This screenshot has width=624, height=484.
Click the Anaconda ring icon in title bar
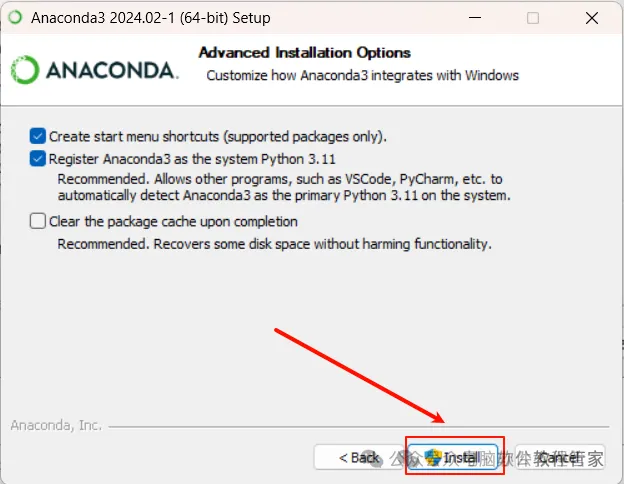tap(16, 17)
